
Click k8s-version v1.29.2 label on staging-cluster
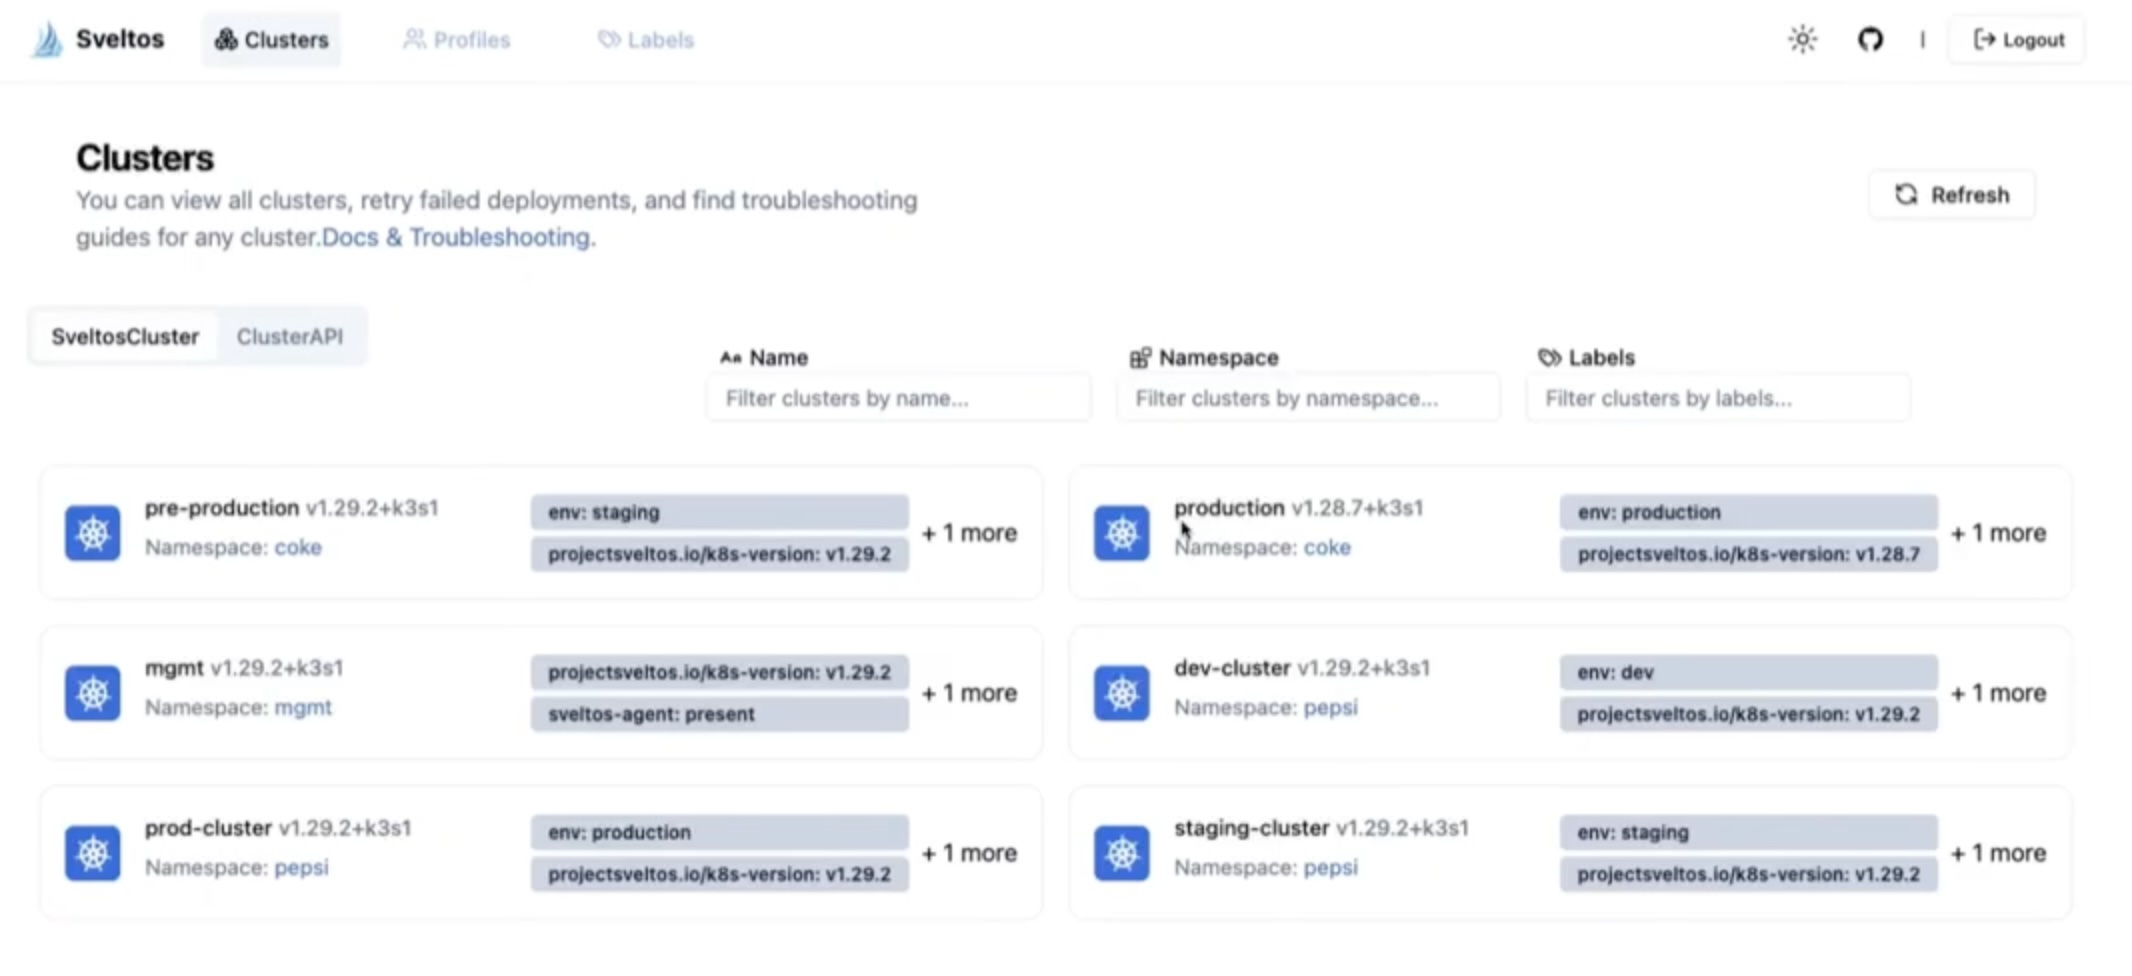click(x=1748, y=874)
